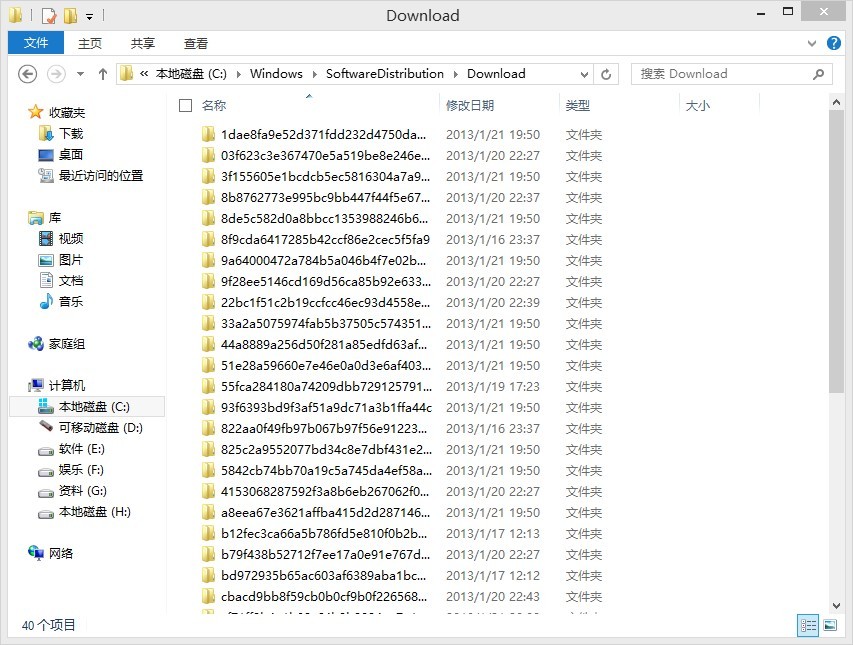Go back with the Back arrow button

(28, 74)
